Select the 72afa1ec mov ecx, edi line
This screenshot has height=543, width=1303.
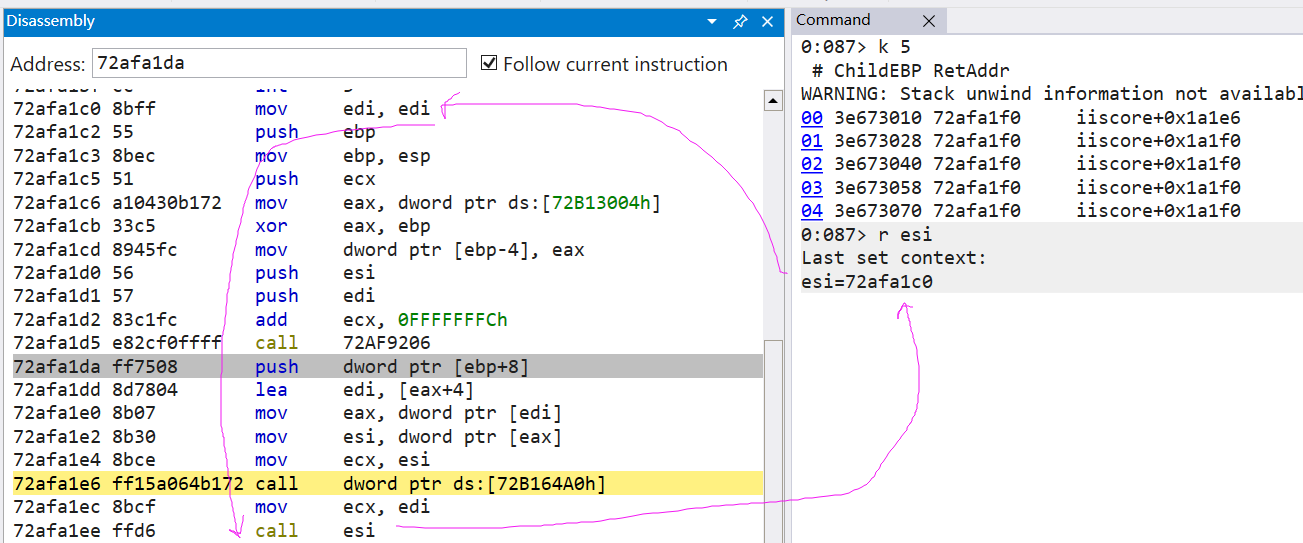pos(387,507)
